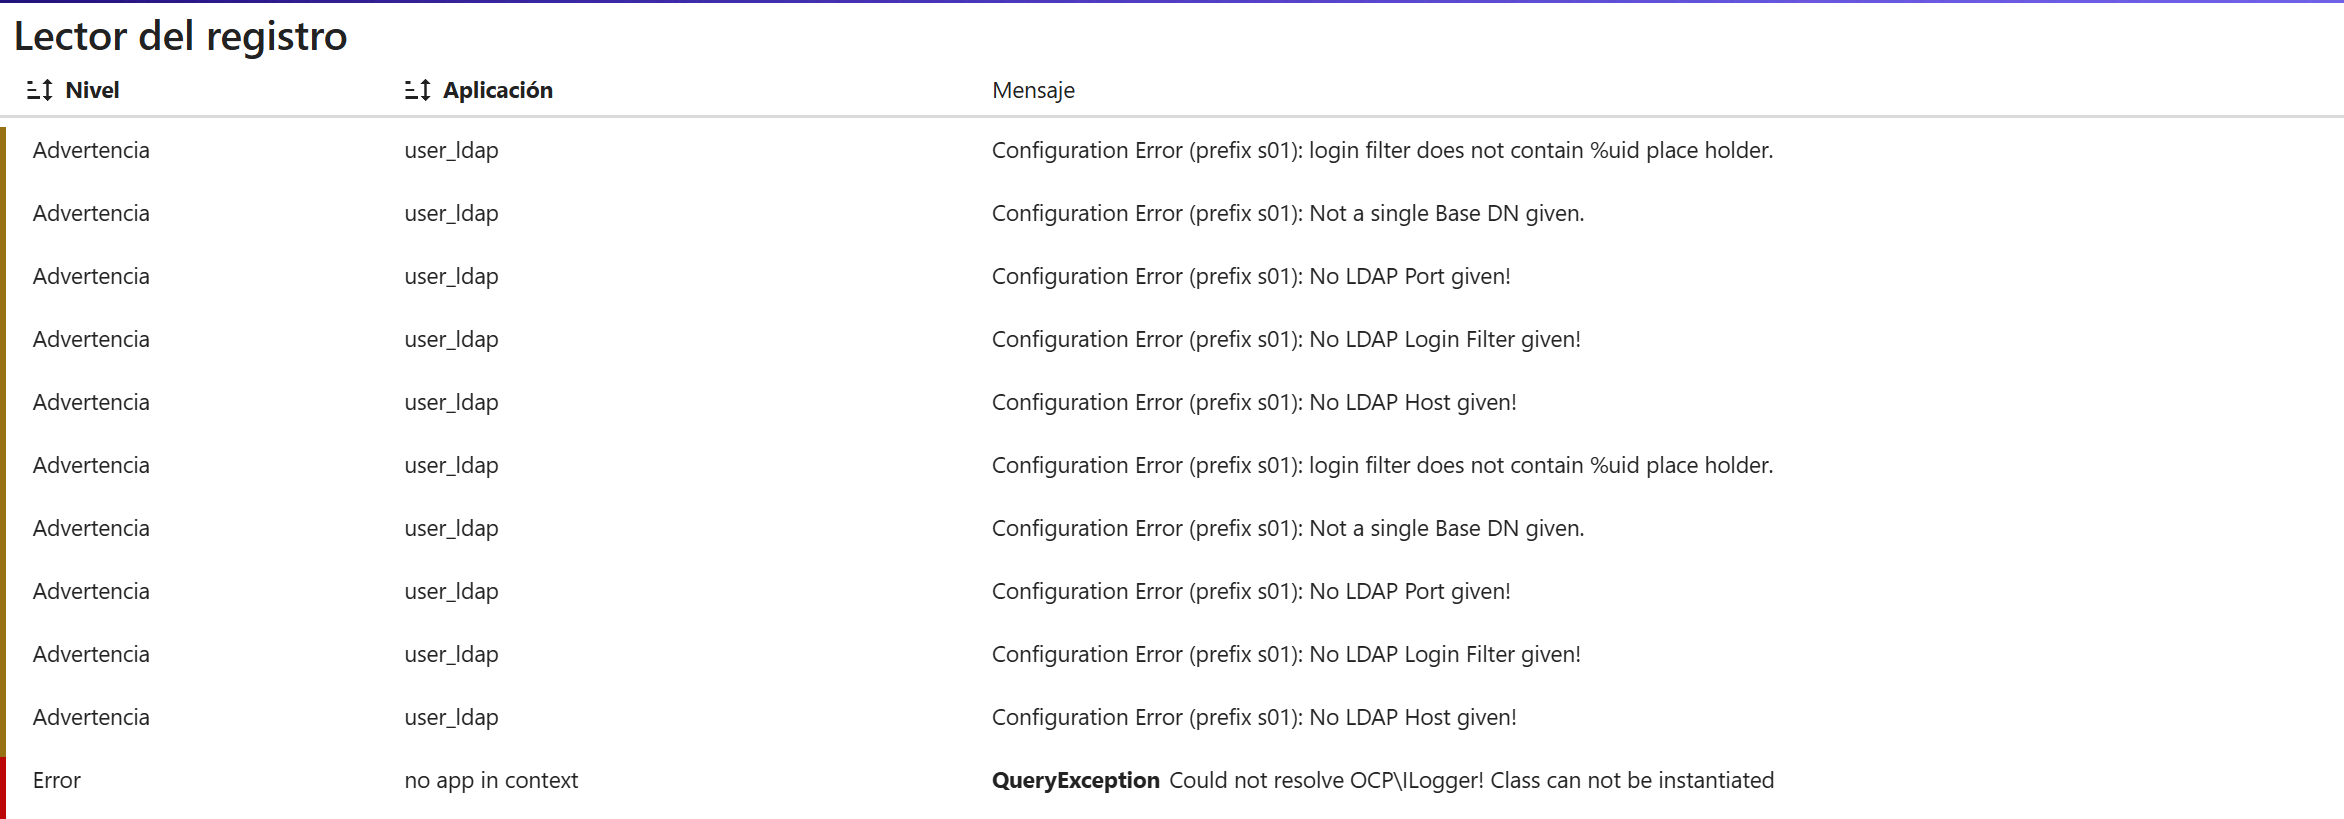Select the second "Not a single Base DN given" entry
The width and height of the screenshot is (2344, 819).
click(1287, 528)
